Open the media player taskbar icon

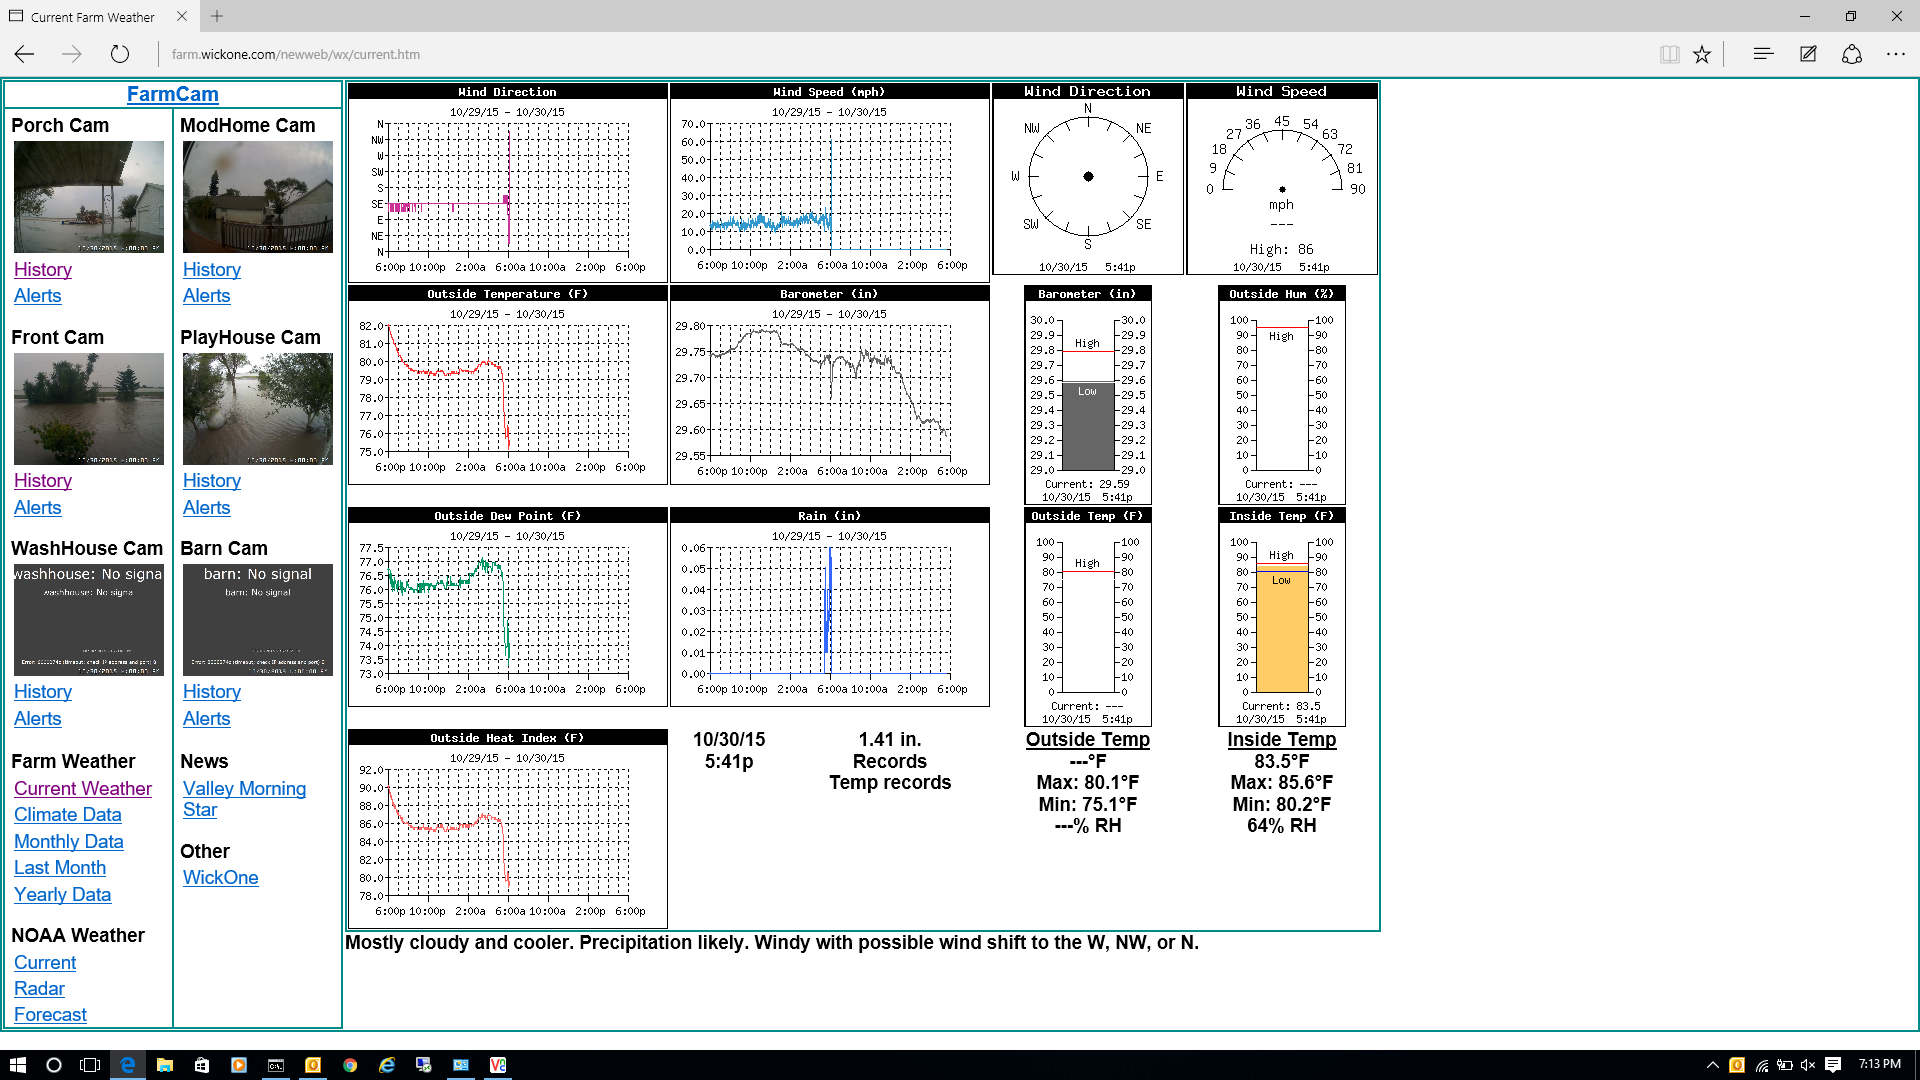click(x=239, y=1065)
